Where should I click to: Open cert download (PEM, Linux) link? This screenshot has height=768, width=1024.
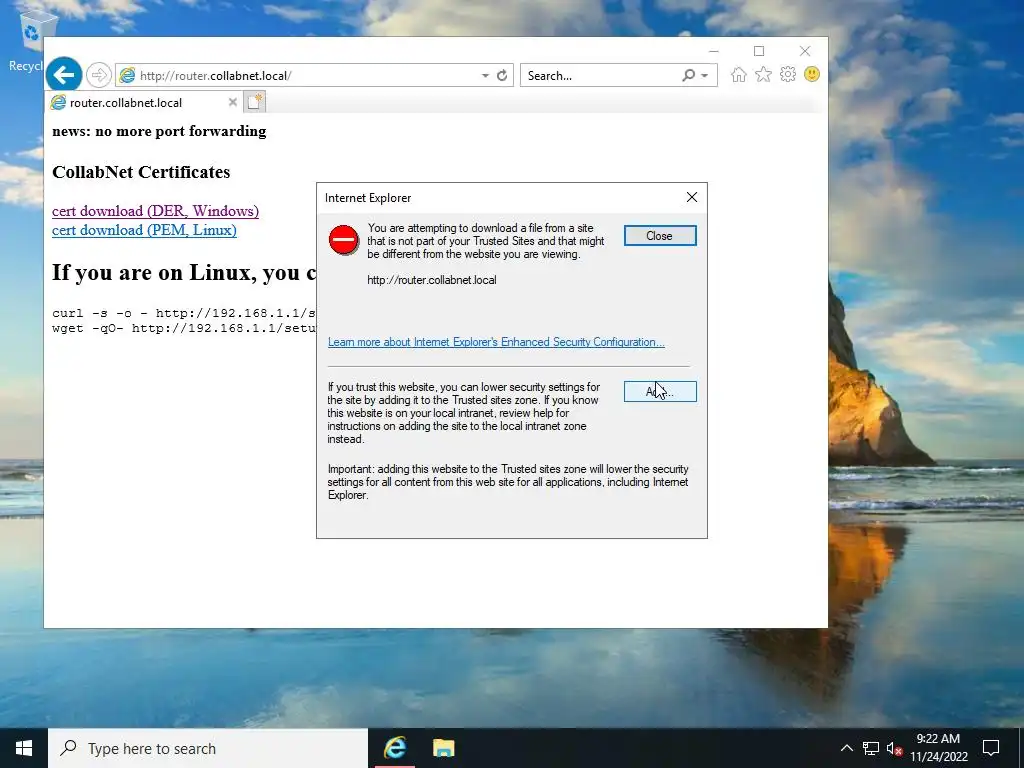point(144,230)
